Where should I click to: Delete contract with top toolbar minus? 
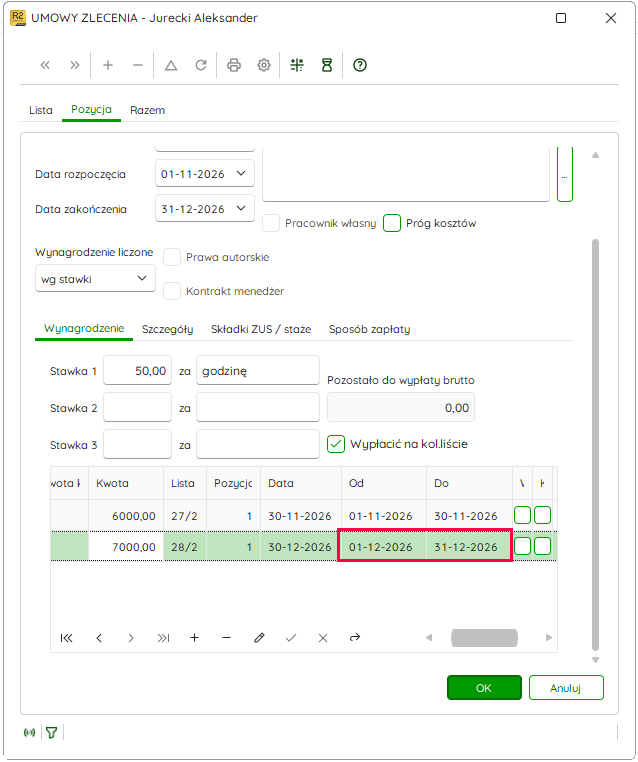click(138, 65)
